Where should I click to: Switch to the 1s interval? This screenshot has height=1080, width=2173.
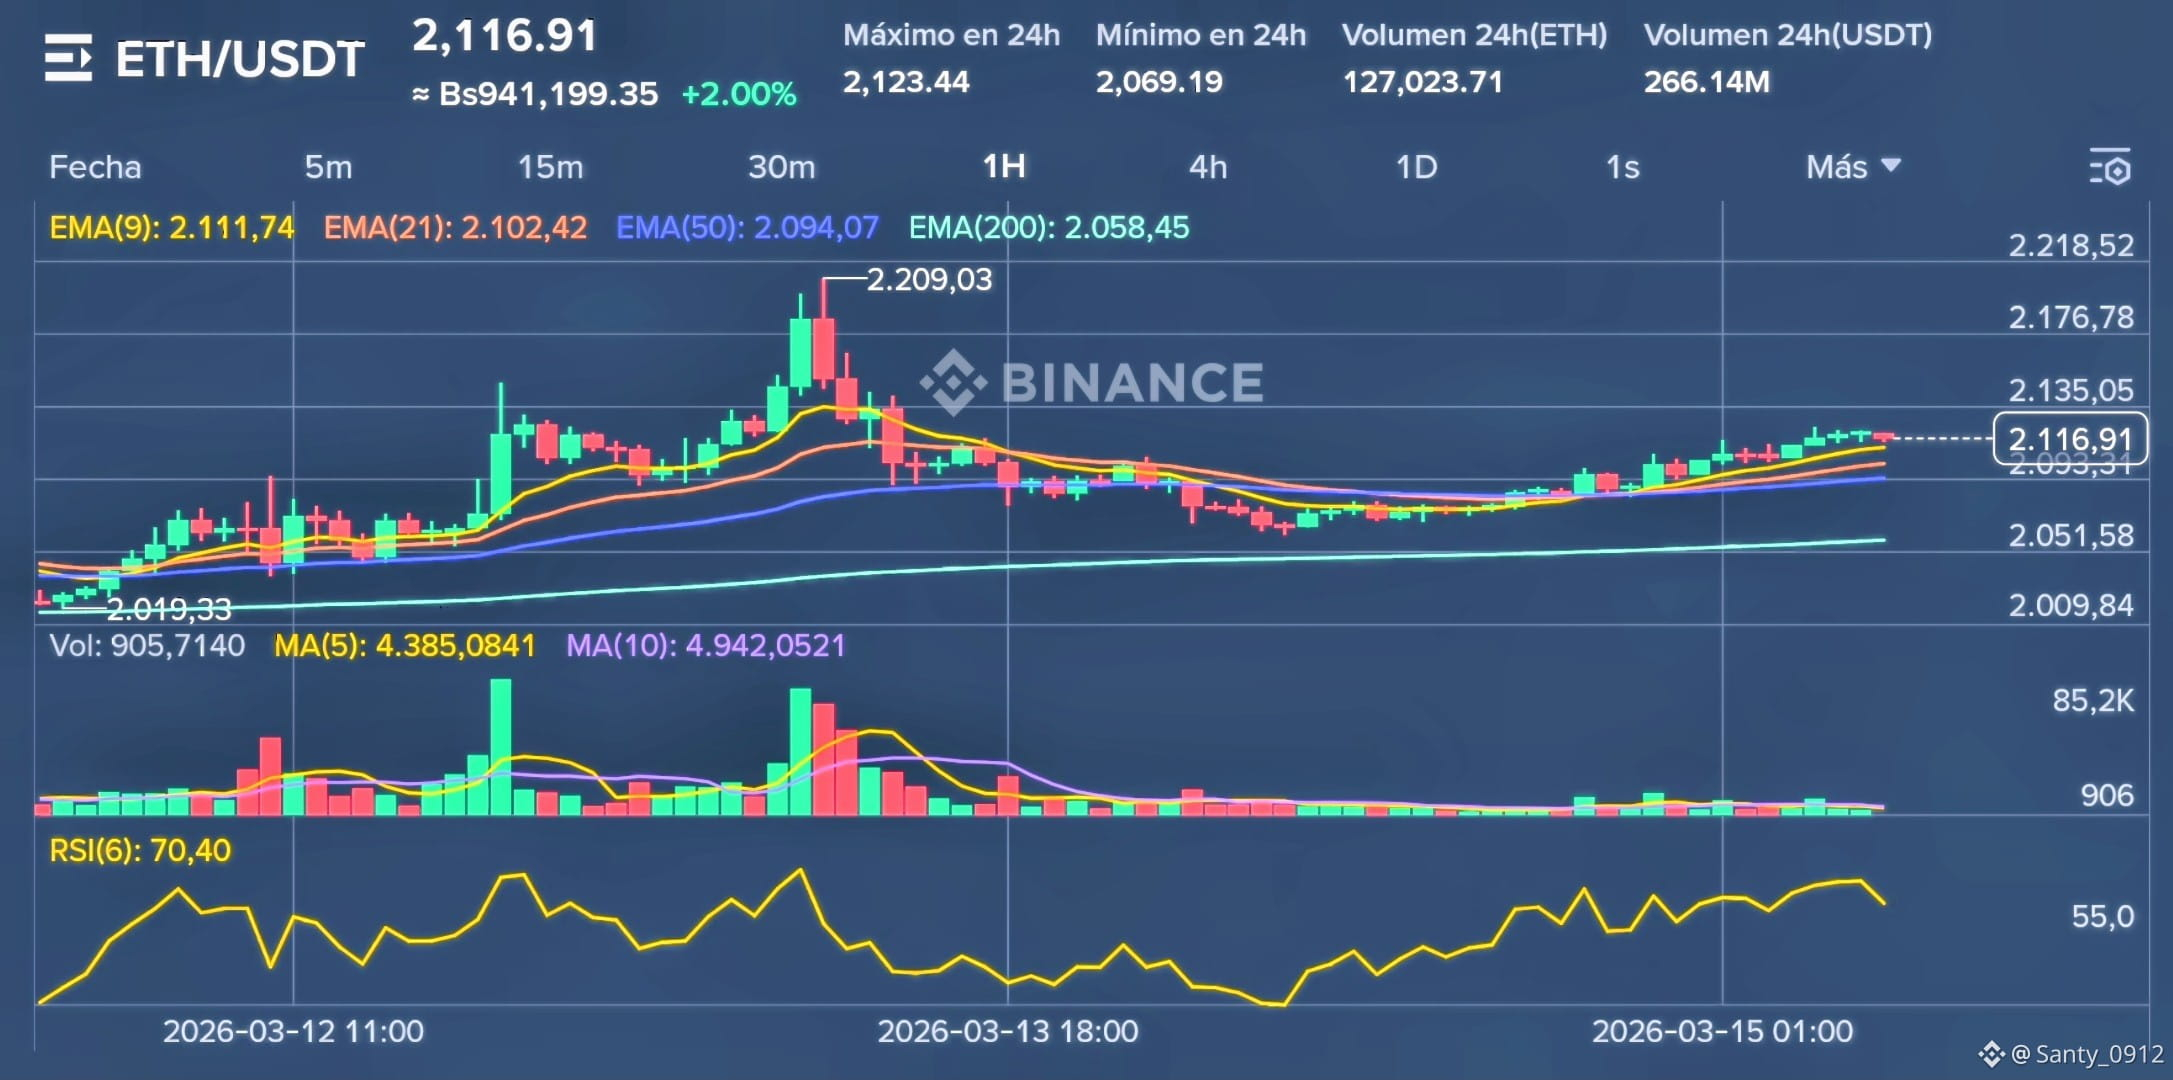pyautogui.click(x=1622, y=167)
